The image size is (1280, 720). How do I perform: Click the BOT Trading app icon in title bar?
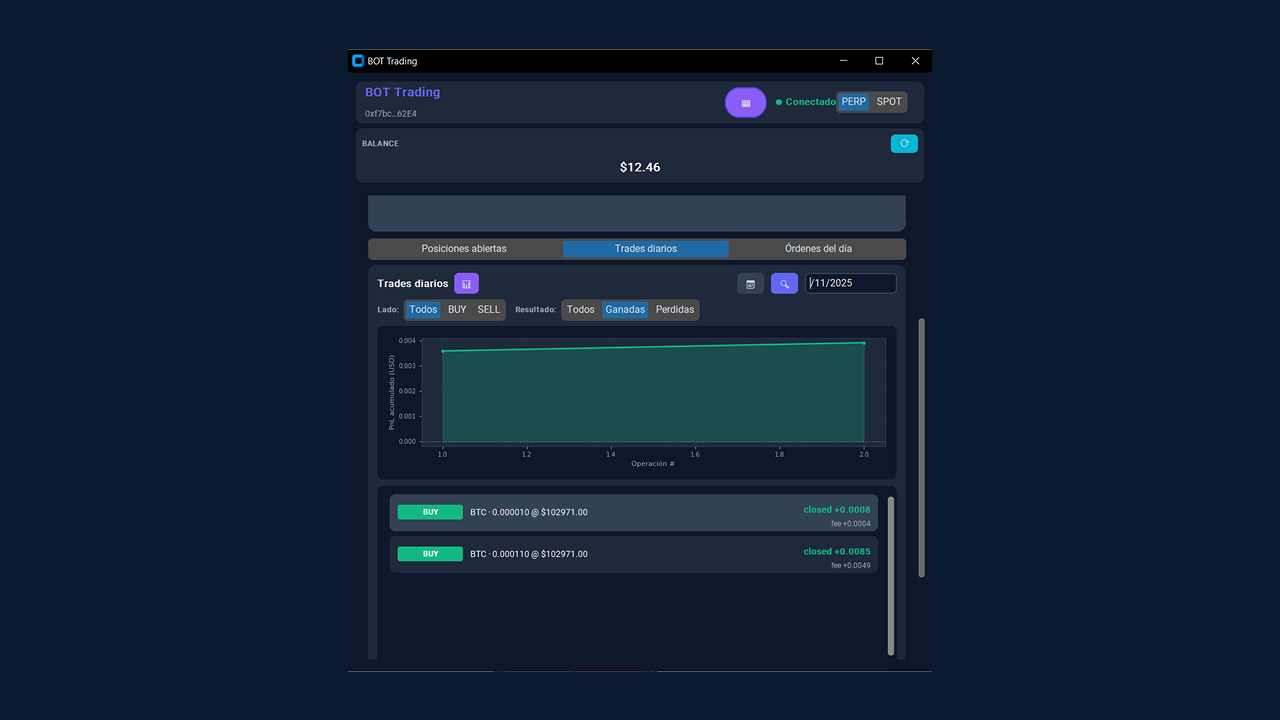[358, 61]
